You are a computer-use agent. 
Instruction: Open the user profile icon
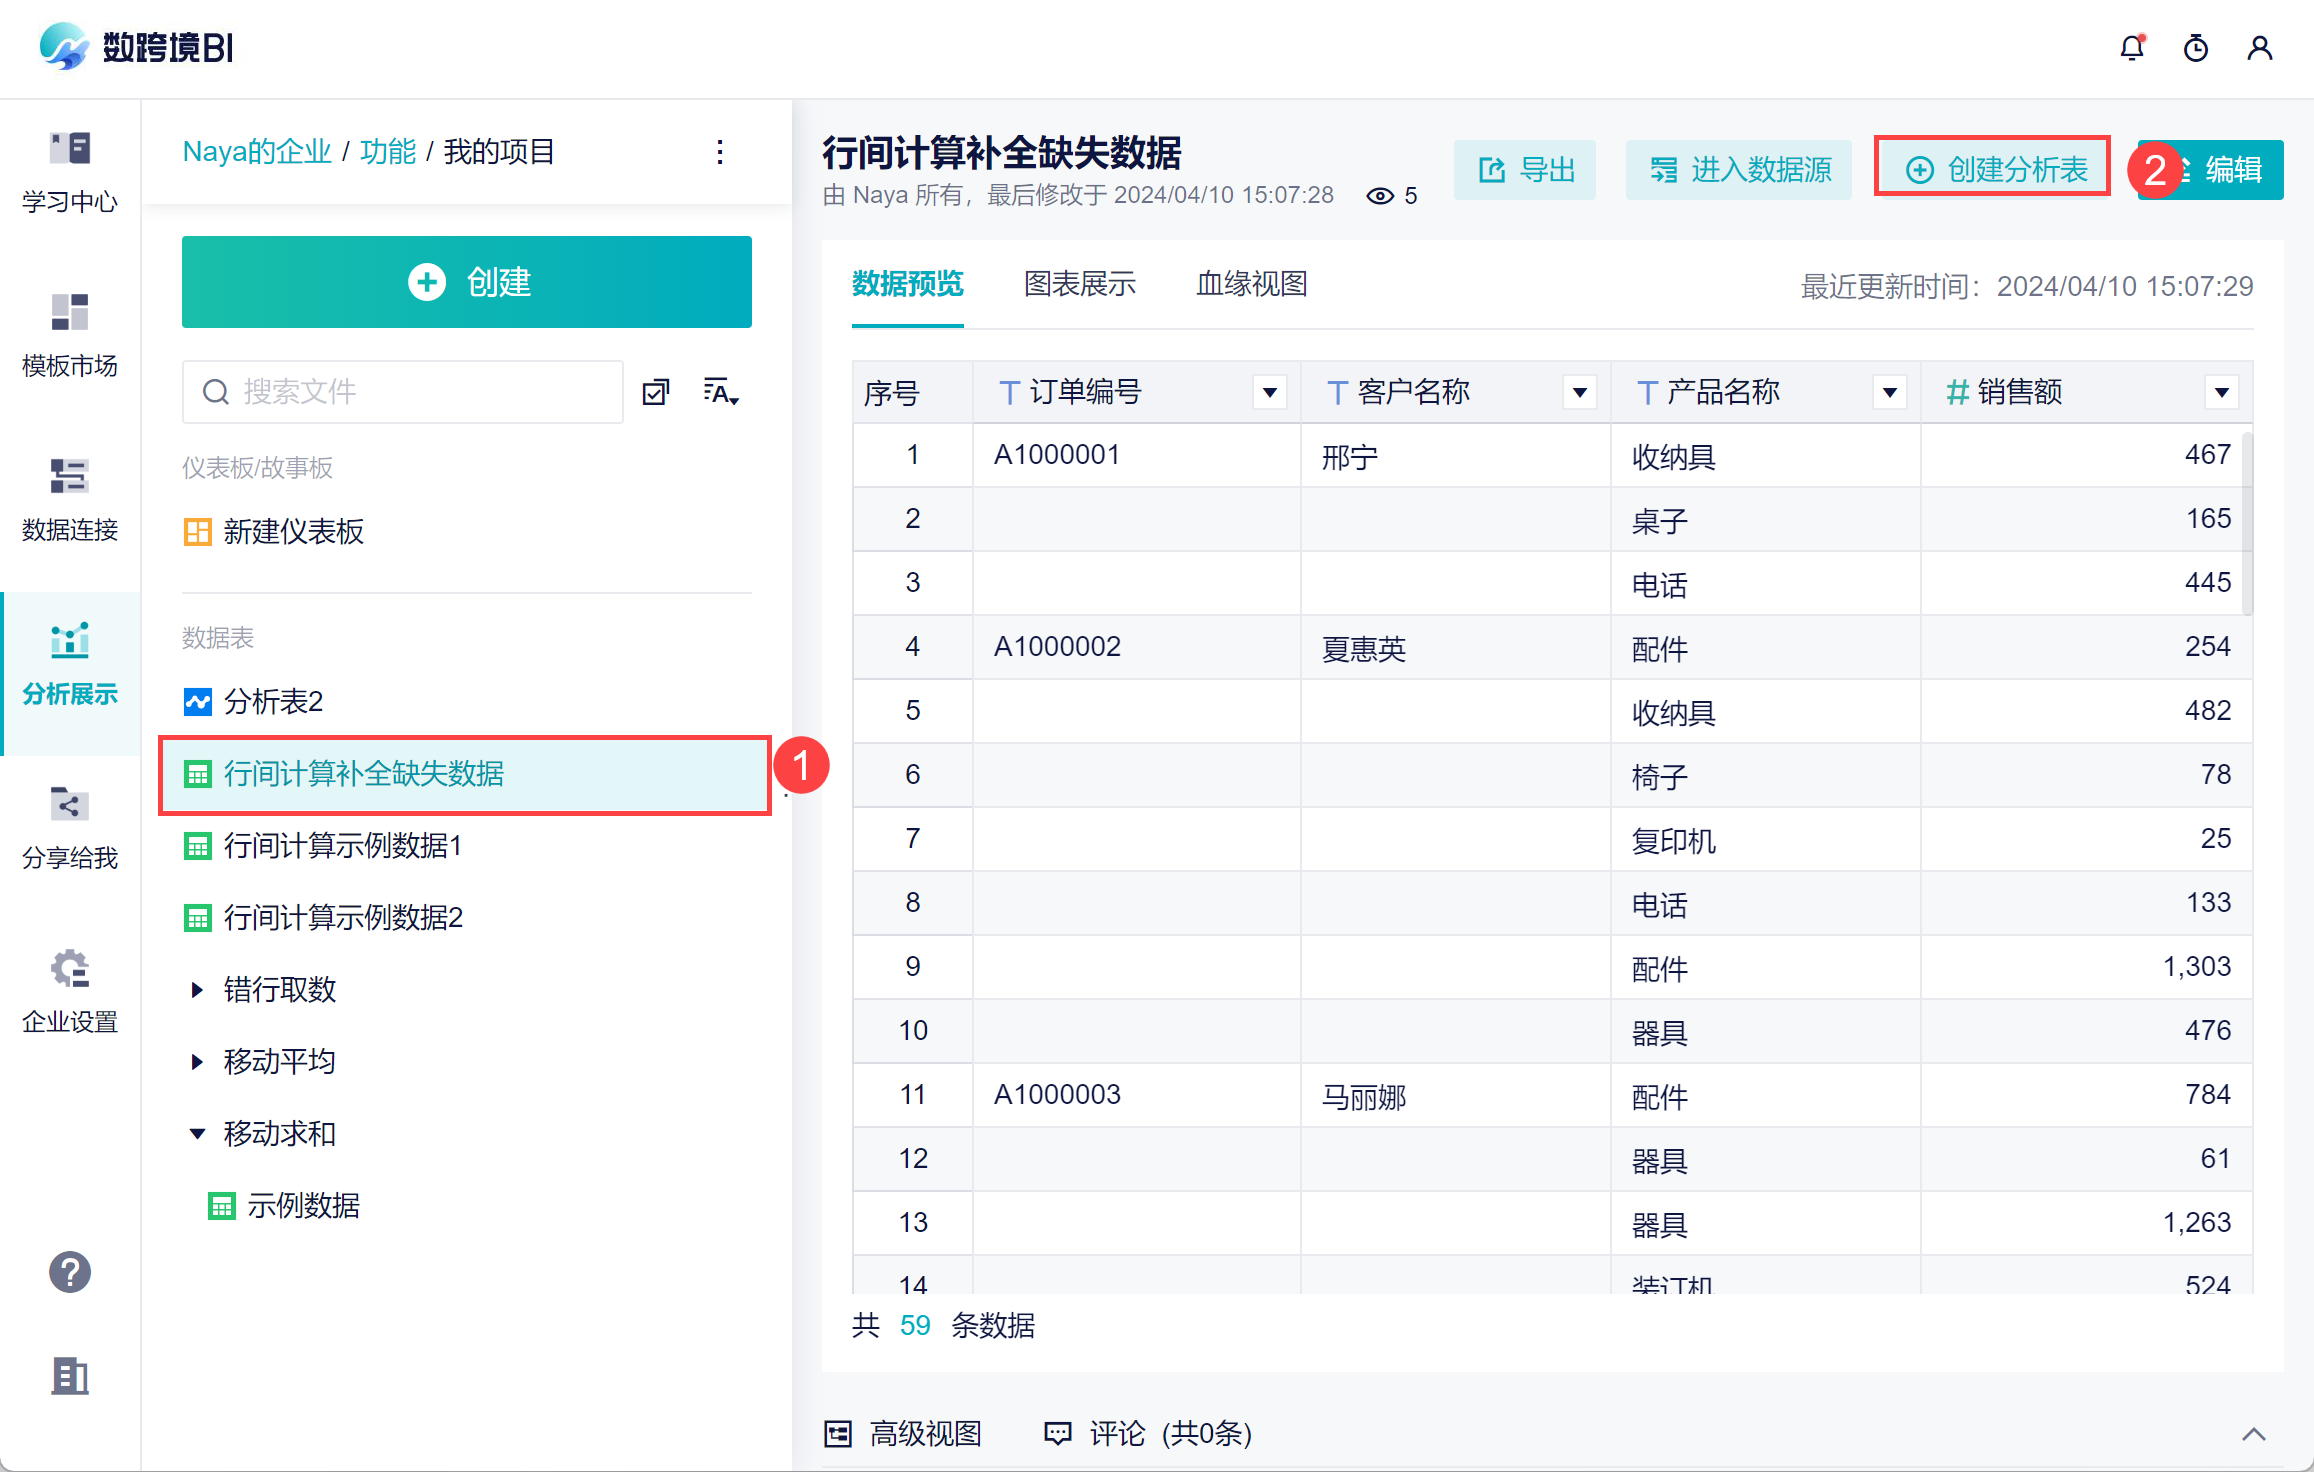click(2259, 48)
